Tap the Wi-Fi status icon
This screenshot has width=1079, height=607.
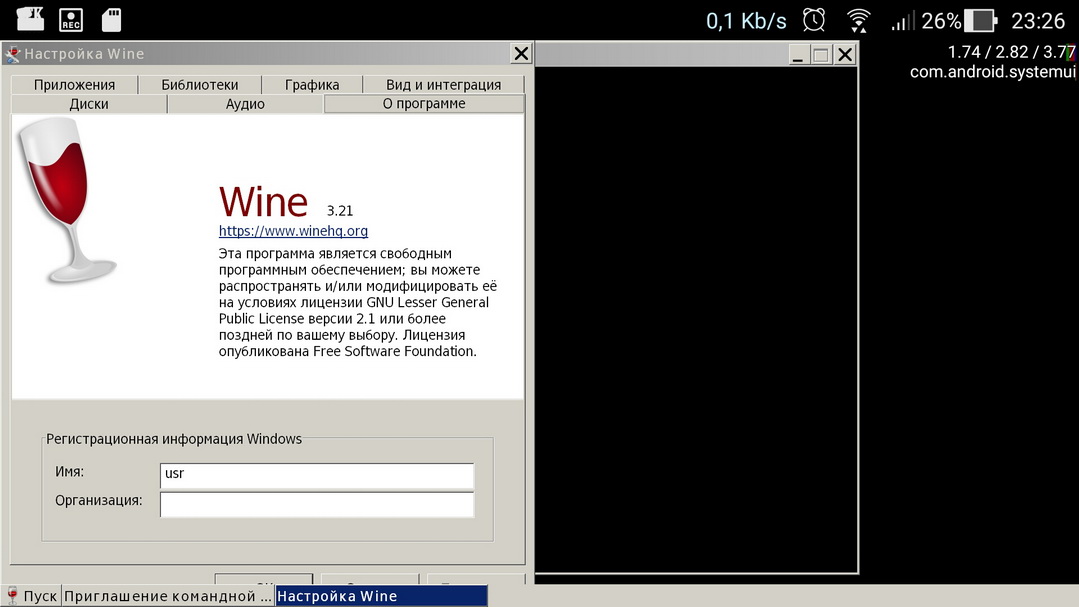point(858,21)
